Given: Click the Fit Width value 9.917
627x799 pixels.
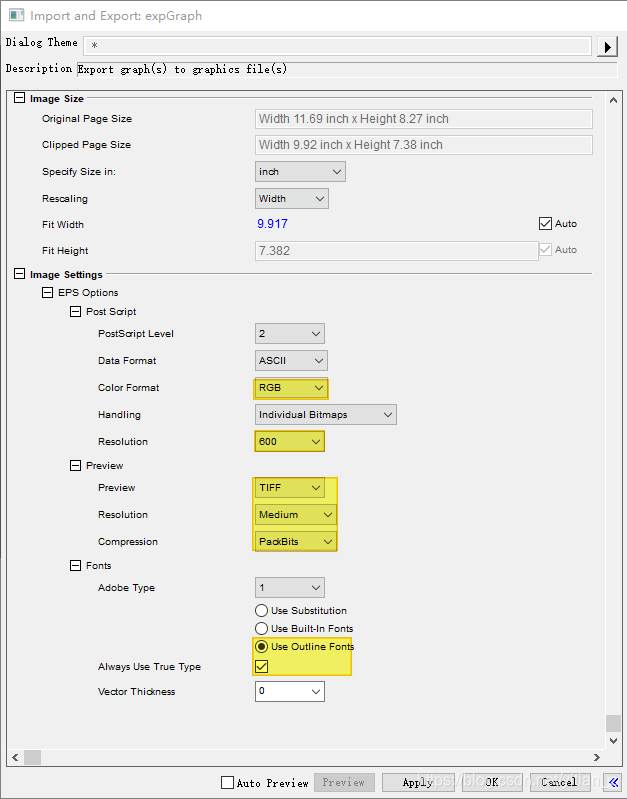Looking at the screenshot, I should (x=272, y=224).
